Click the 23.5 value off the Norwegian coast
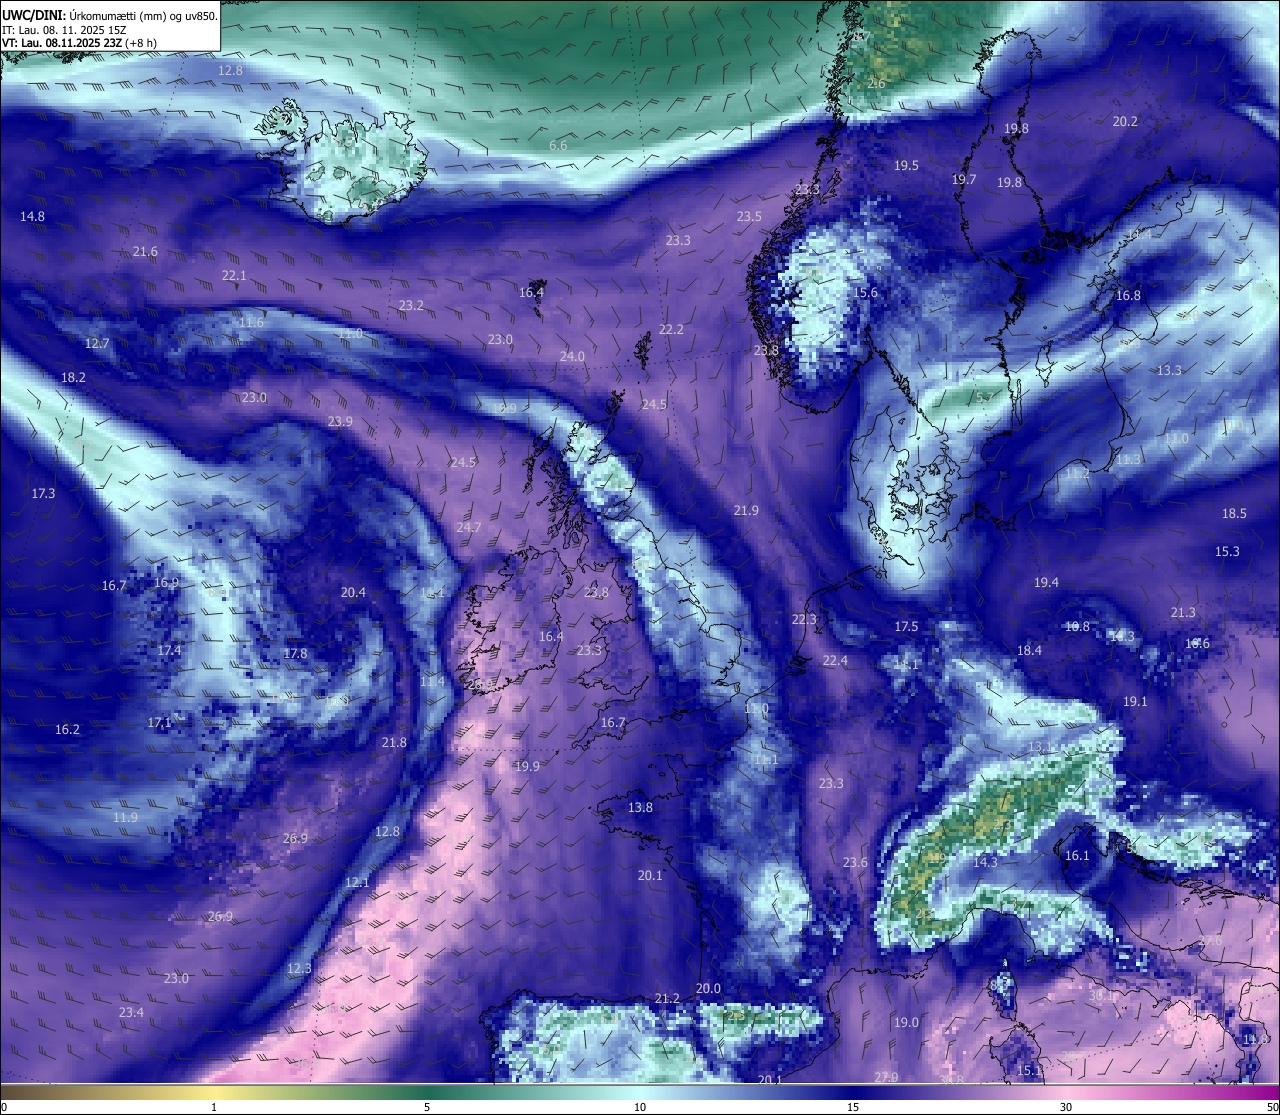This screenshot has width=1280, height=1115. (x=749, y=216)
